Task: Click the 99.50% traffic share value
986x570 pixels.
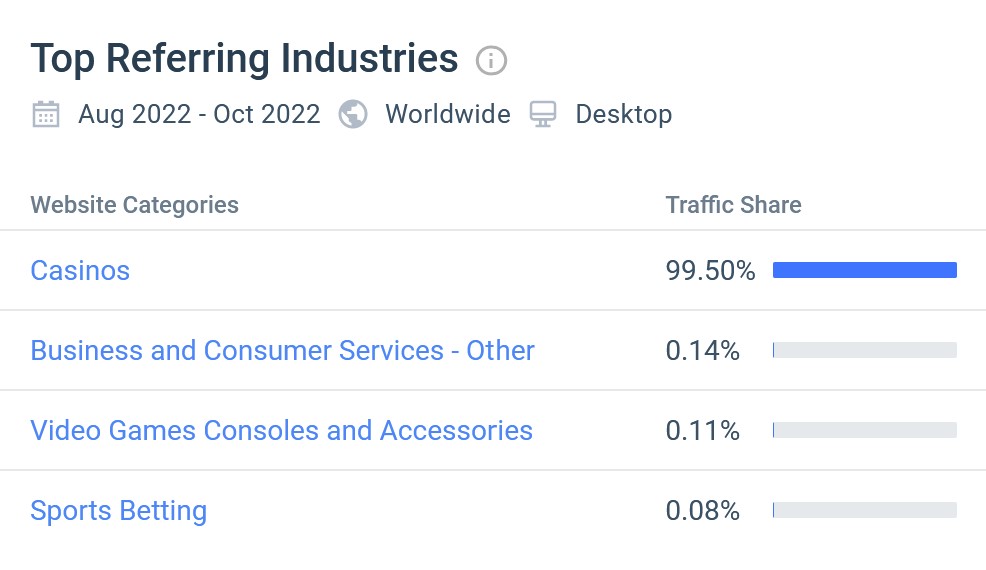Action: pyautogui.click(x=710, y=270)
